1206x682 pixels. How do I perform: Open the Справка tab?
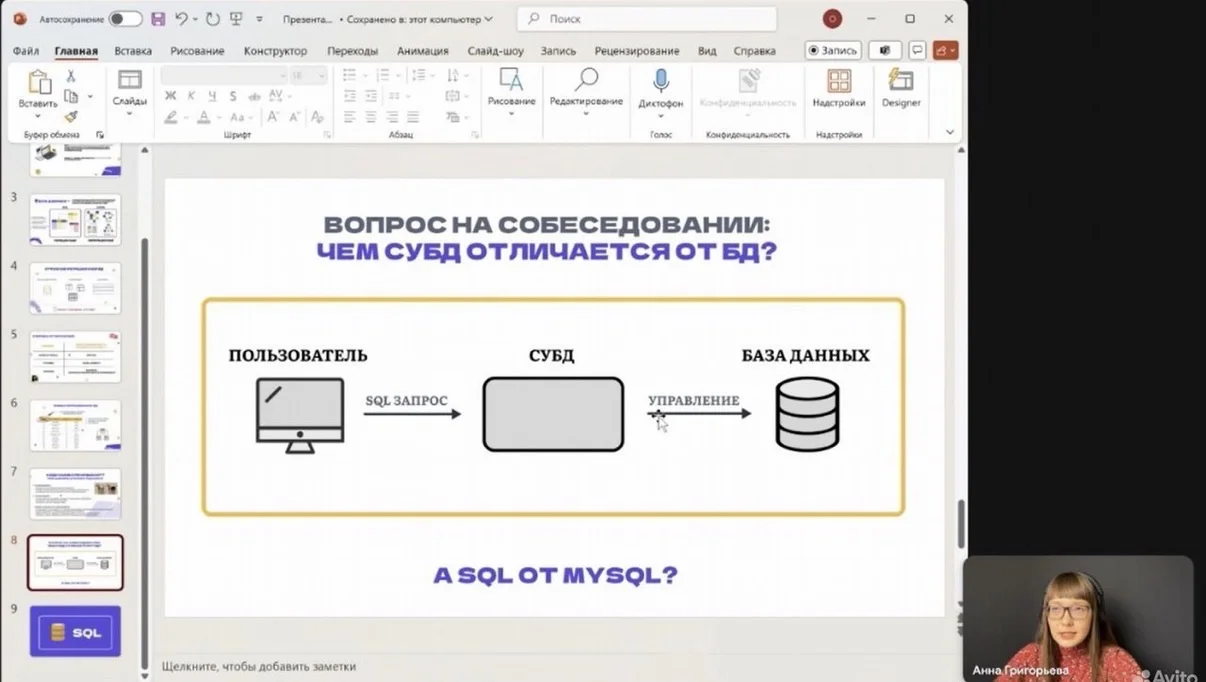coord(754,51)
